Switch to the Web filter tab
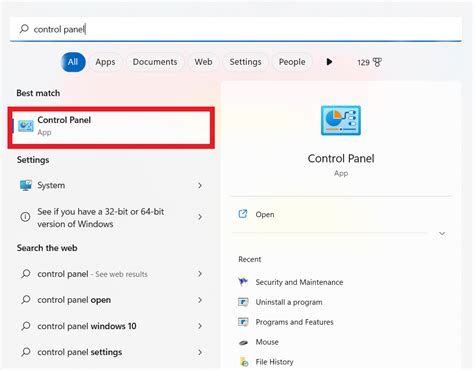Screen dimensions: 474x370 coord(203,62)
